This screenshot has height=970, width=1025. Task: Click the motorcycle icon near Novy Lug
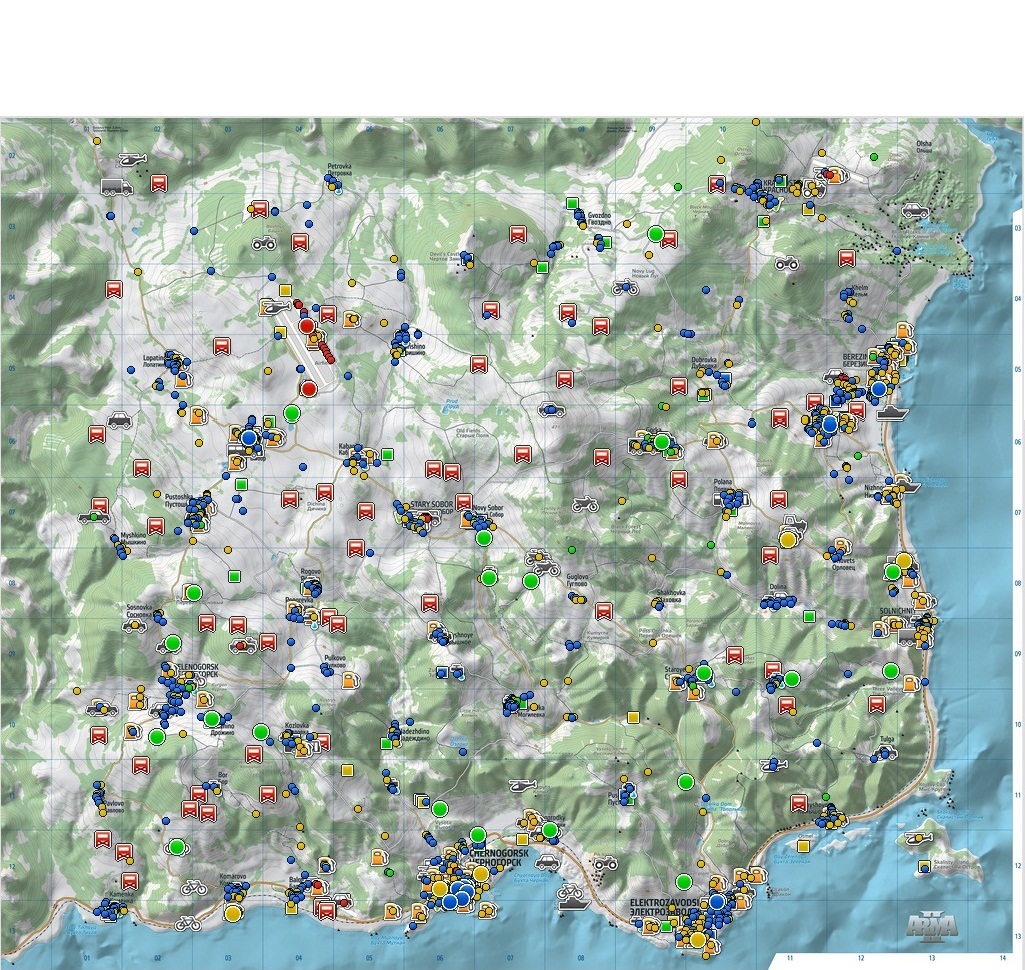tap(625, 286)
